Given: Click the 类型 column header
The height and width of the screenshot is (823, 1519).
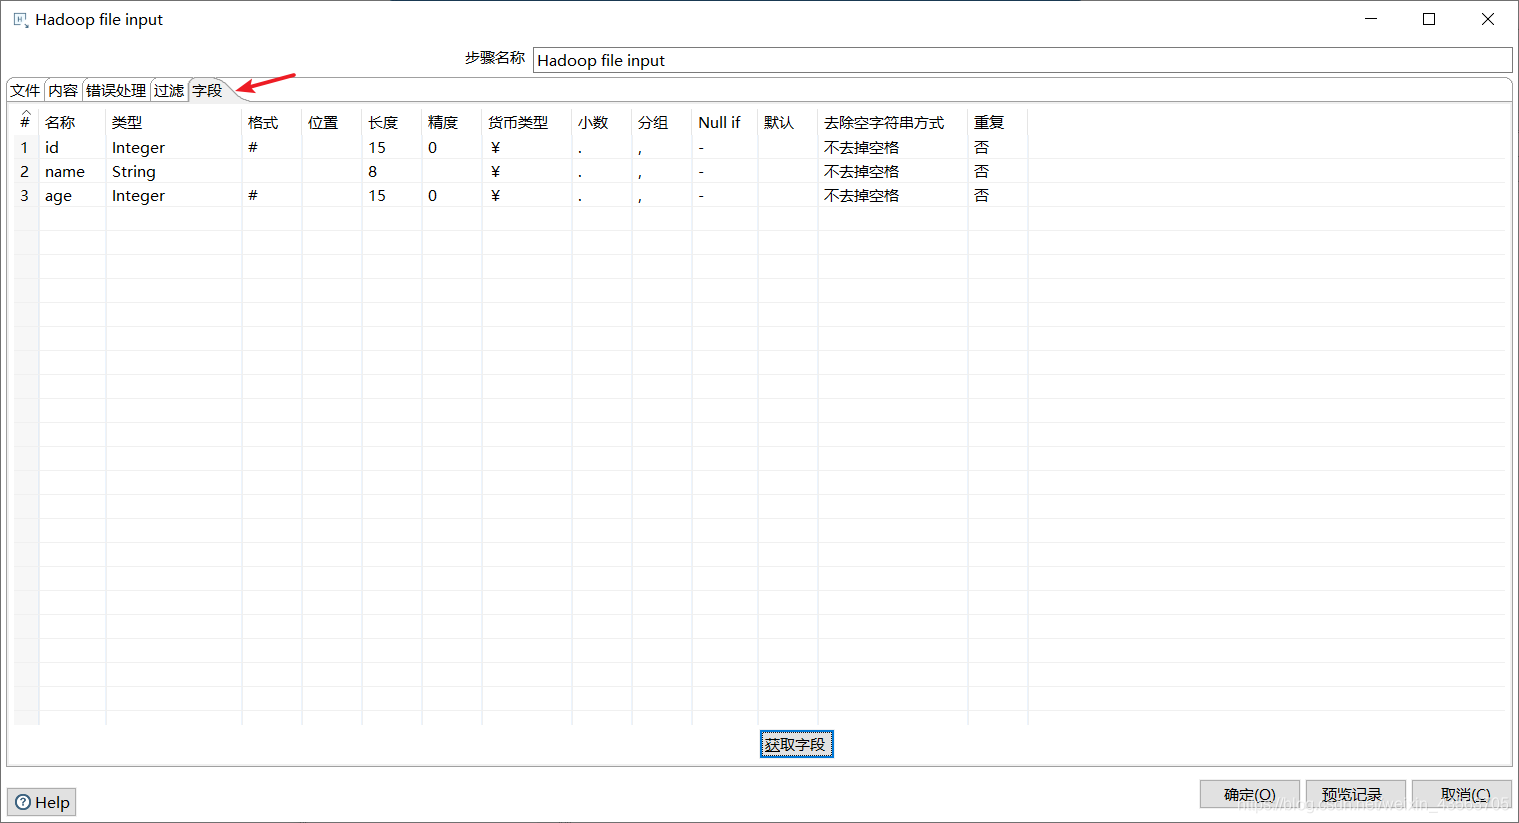Looking at the screenshot, I should (x=173, y=122).
